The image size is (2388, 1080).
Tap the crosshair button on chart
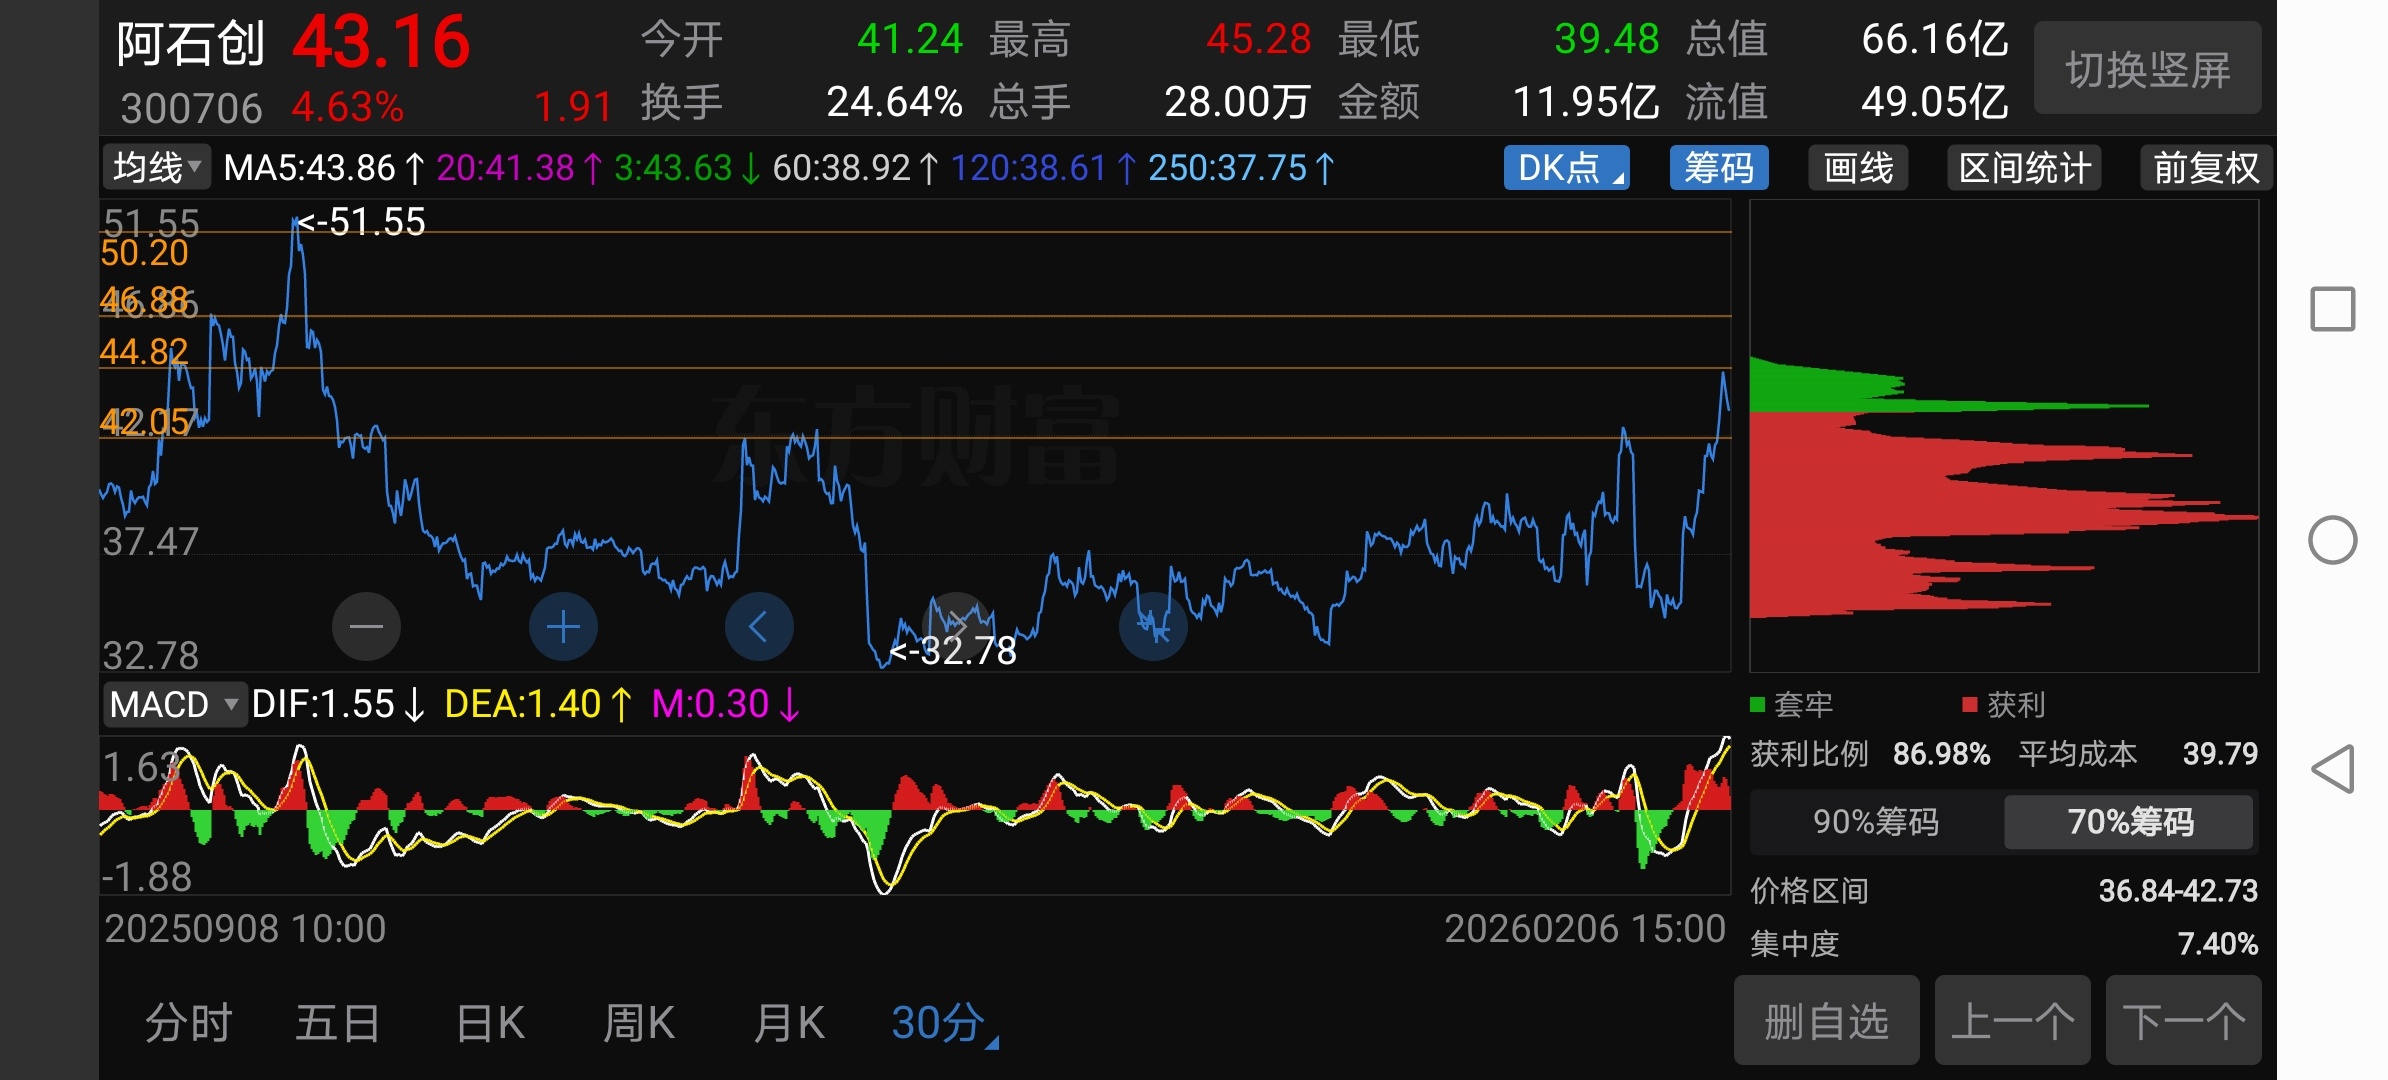1153,627
